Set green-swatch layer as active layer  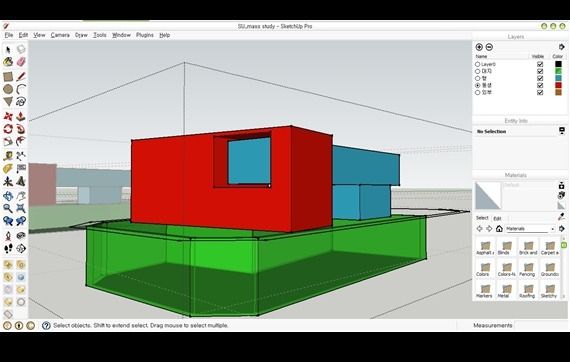click(478, 71)
